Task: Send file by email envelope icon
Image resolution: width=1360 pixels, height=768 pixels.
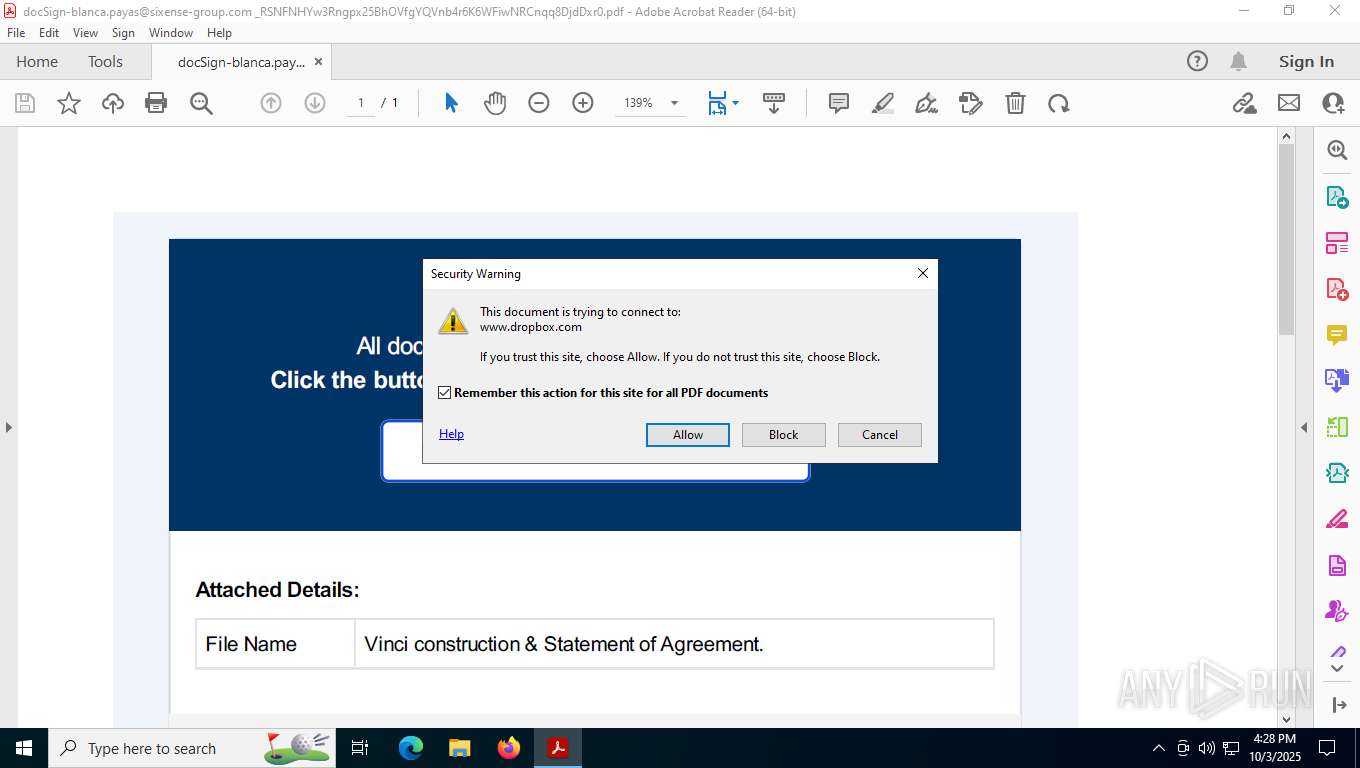Action: 1289,103
